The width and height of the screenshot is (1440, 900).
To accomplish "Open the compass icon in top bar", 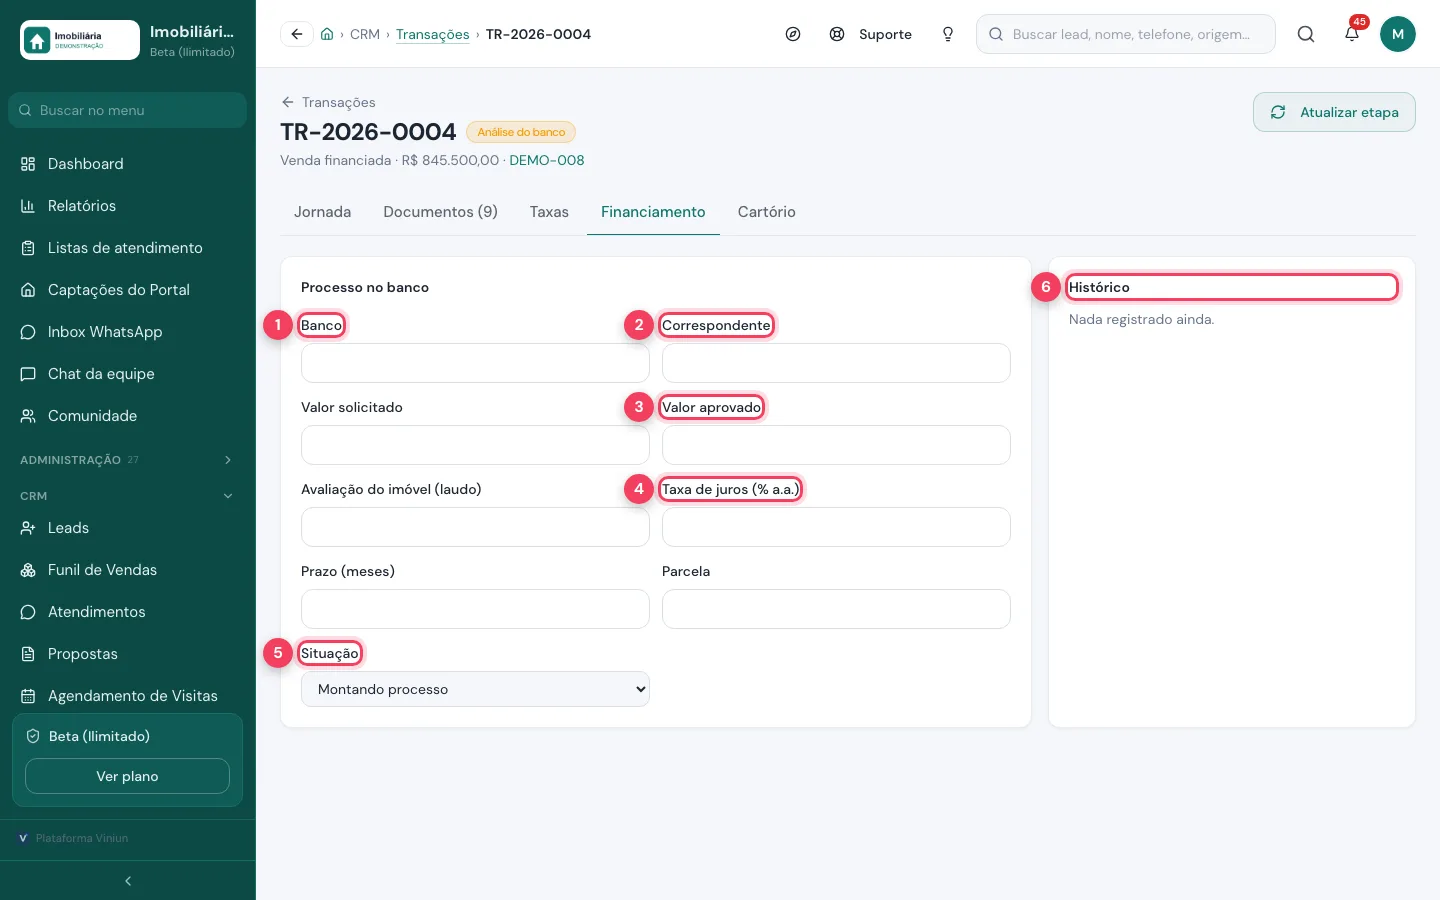I will pyautogui.click(x=793, y=34).
